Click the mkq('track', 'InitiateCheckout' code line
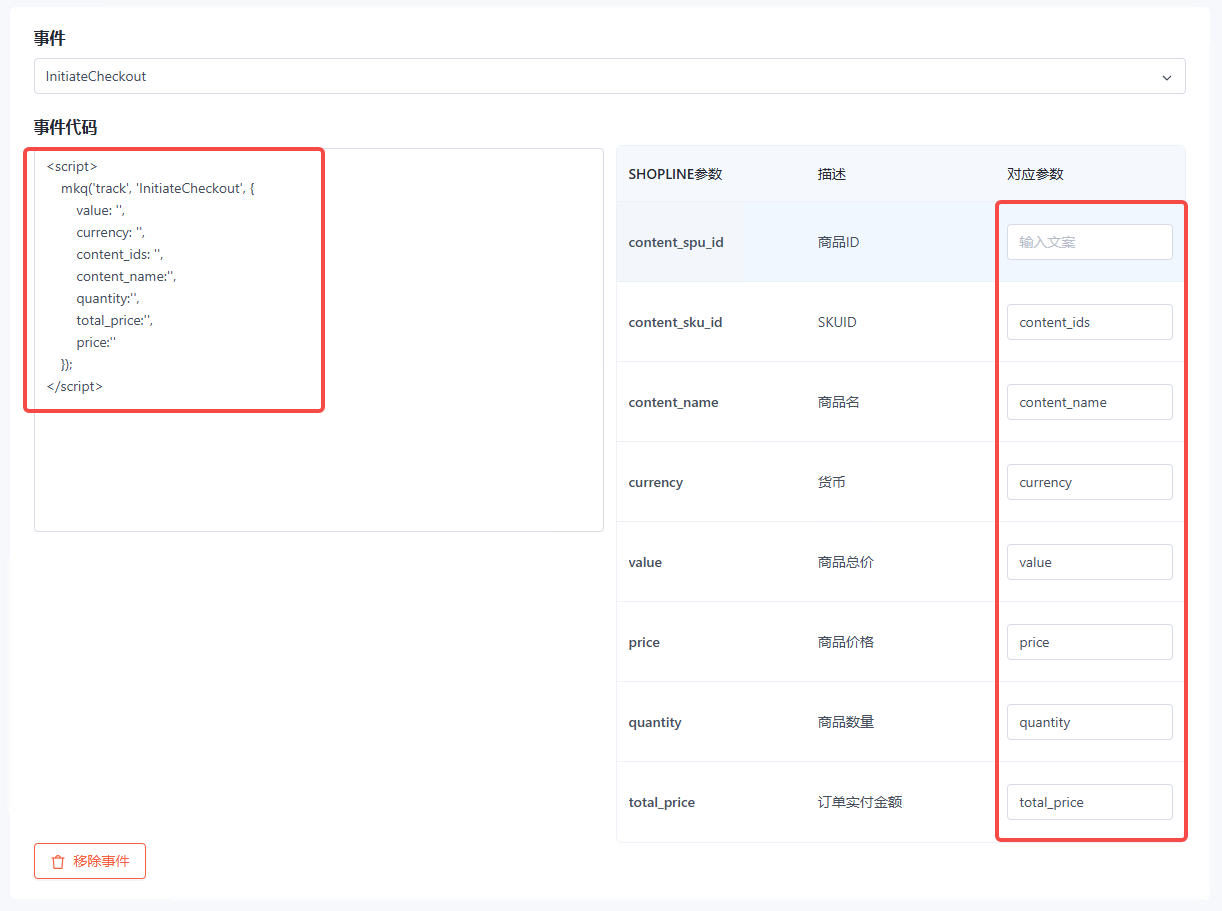 [158, 188]
